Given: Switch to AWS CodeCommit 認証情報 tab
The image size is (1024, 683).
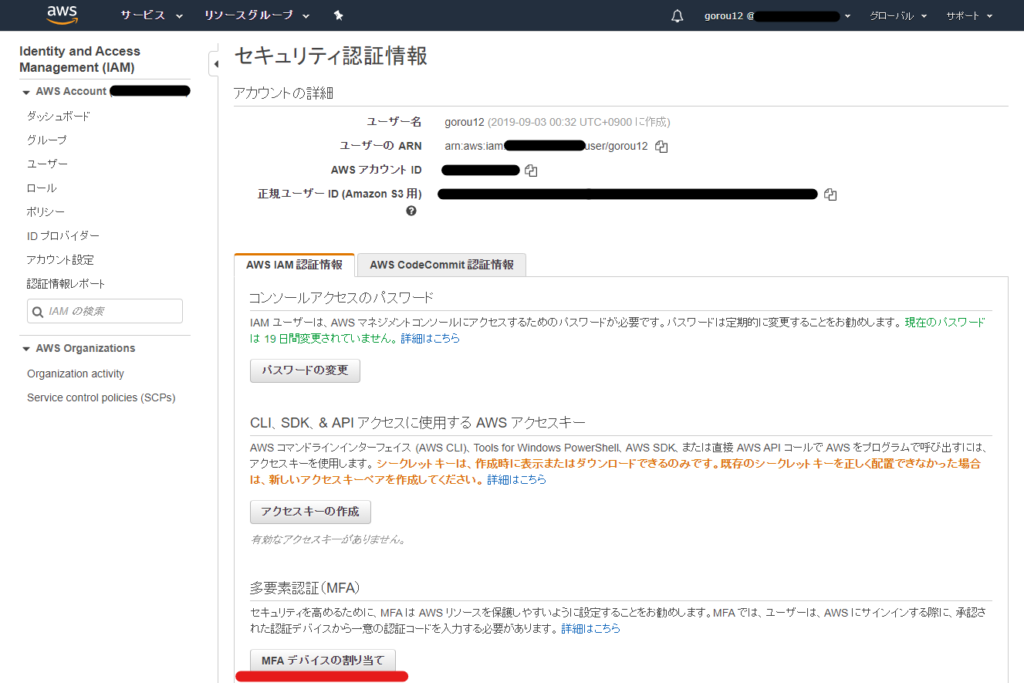Looking at the screenshot, I should (x=441, y=264).
